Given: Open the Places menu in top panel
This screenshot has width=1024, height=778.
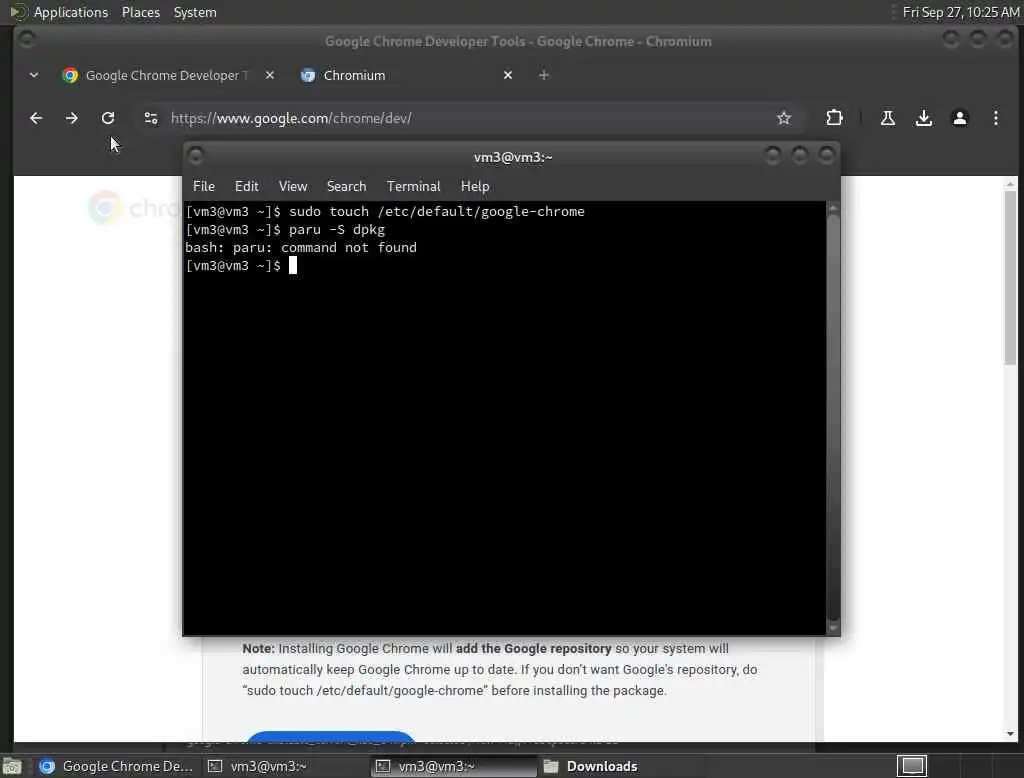Looking at the screenshot, I should point(140,12).
